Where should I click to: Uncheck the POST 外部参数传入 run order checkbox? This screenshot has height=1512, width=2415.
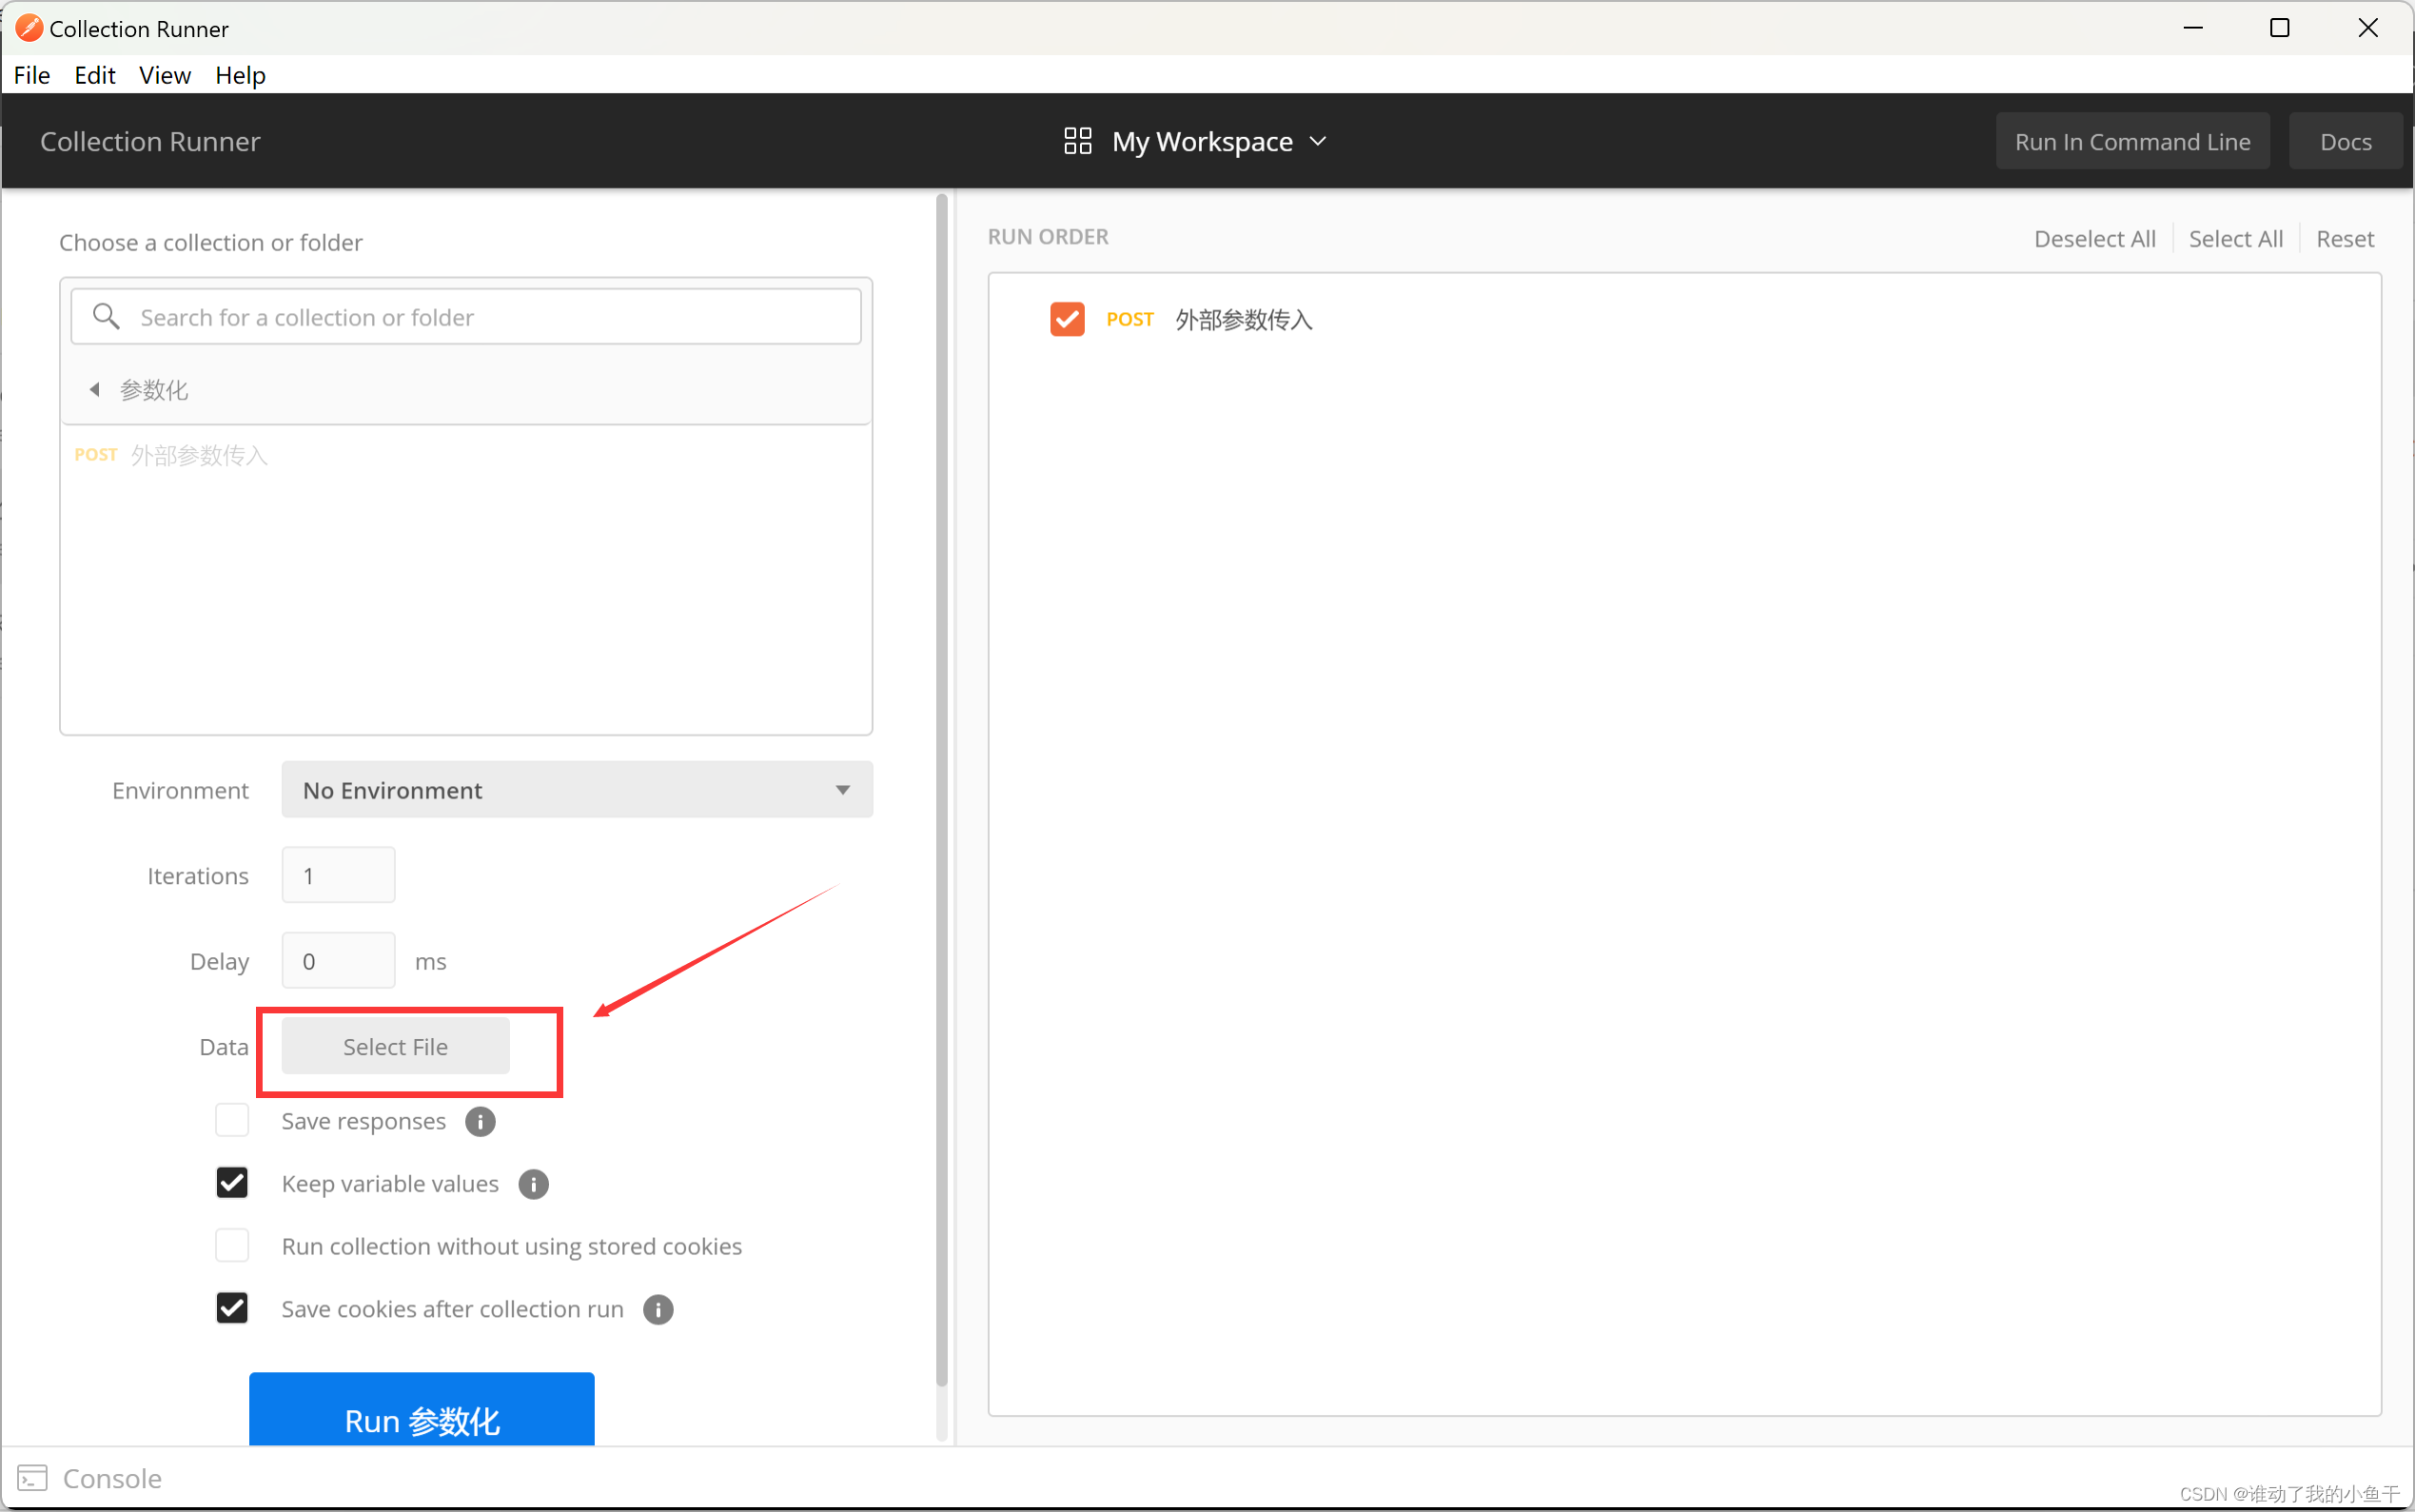(x=1067, y=319)
